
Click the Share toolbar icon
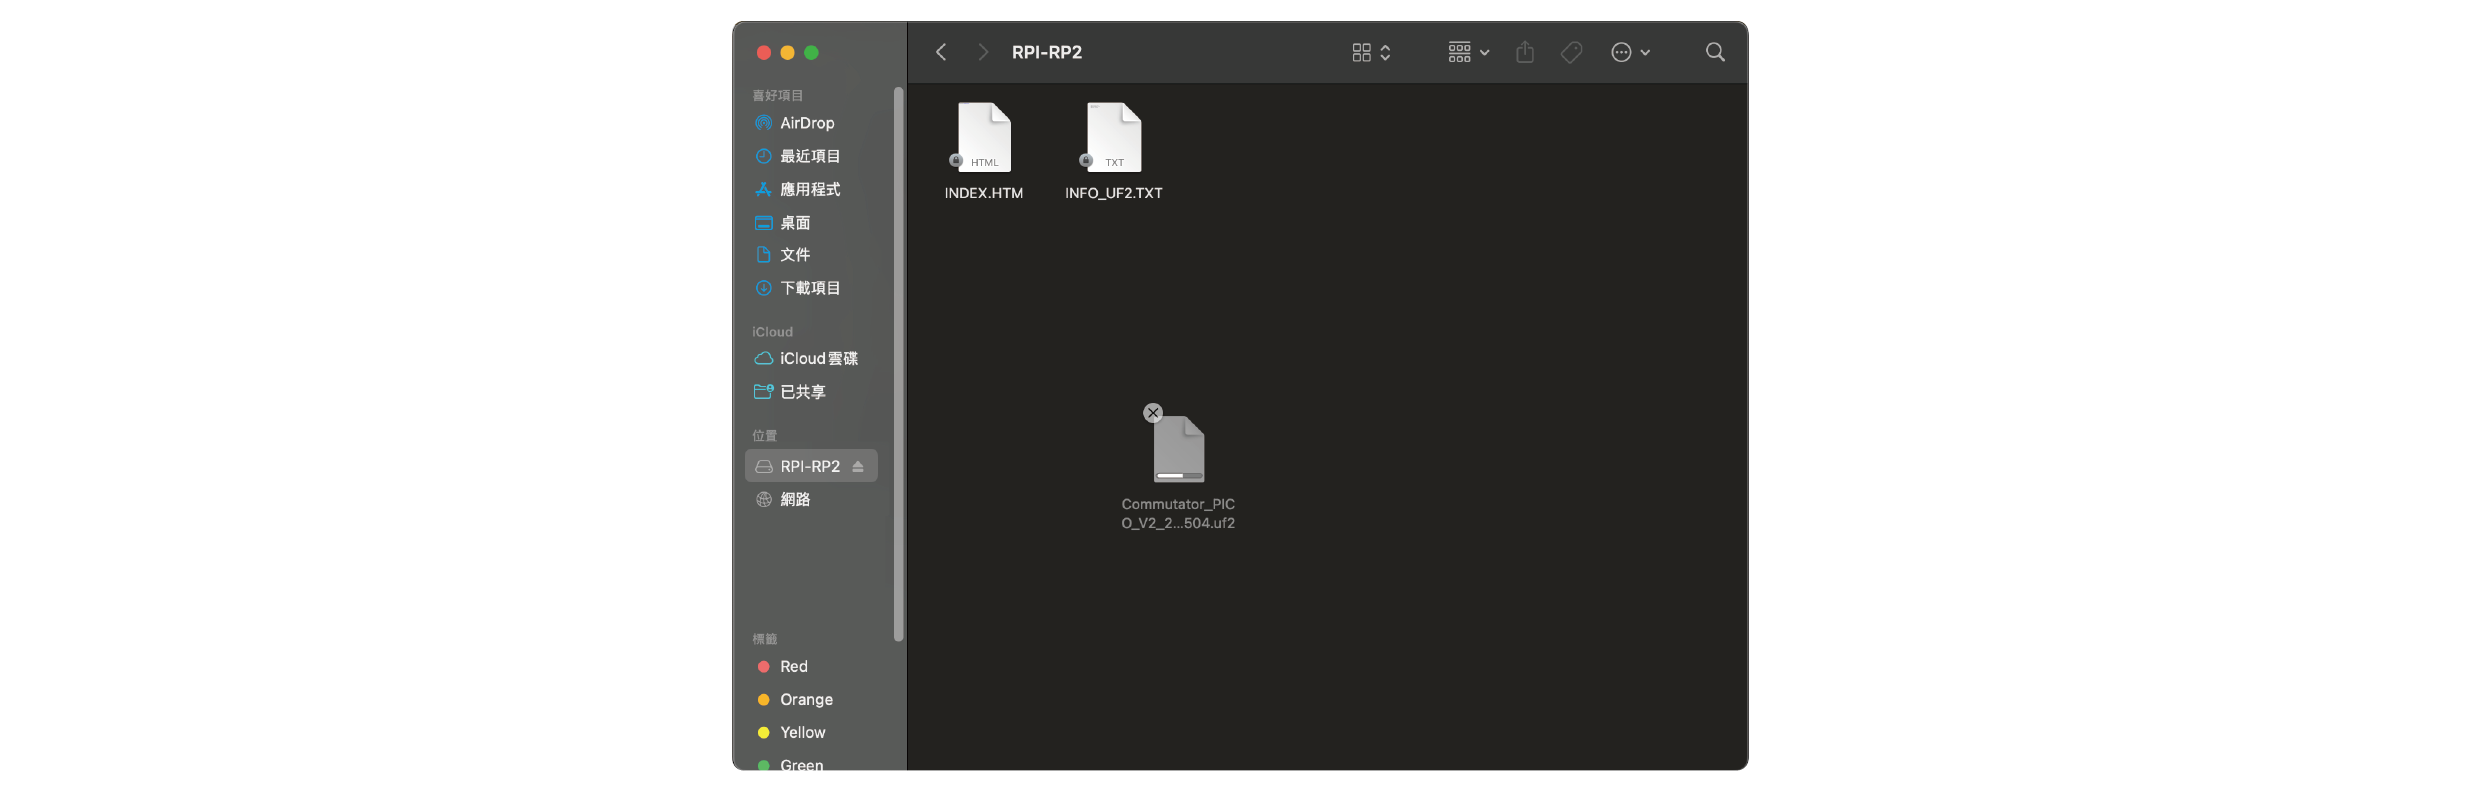(x=1524, y=52)
